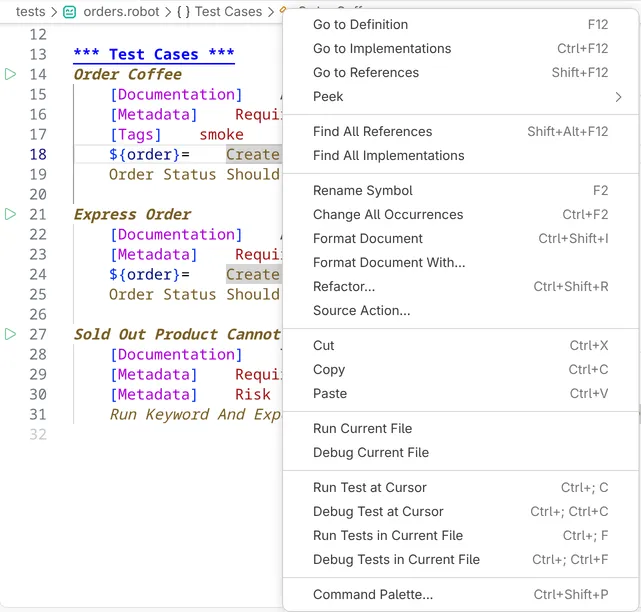Click the smoke tag value

(x=222, y=135)
